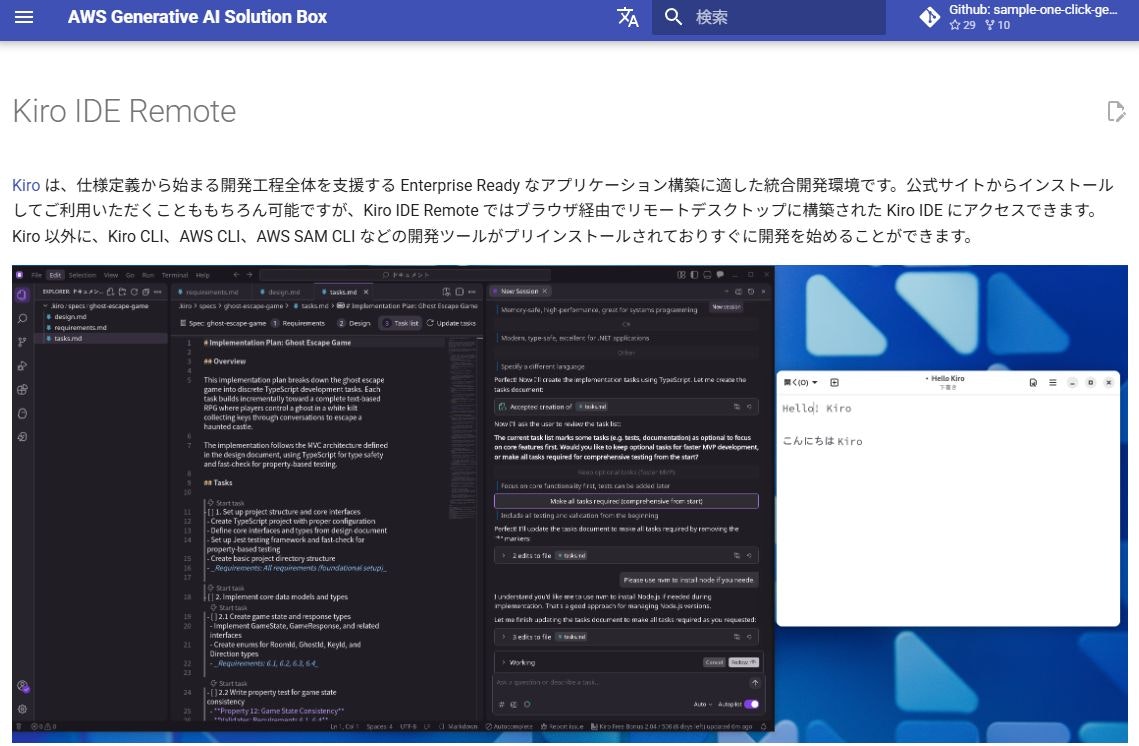The height and width of the screenshot is (746, 1139).
Task: Switch to the design.md editor tab
Action: tap(282, 292)
